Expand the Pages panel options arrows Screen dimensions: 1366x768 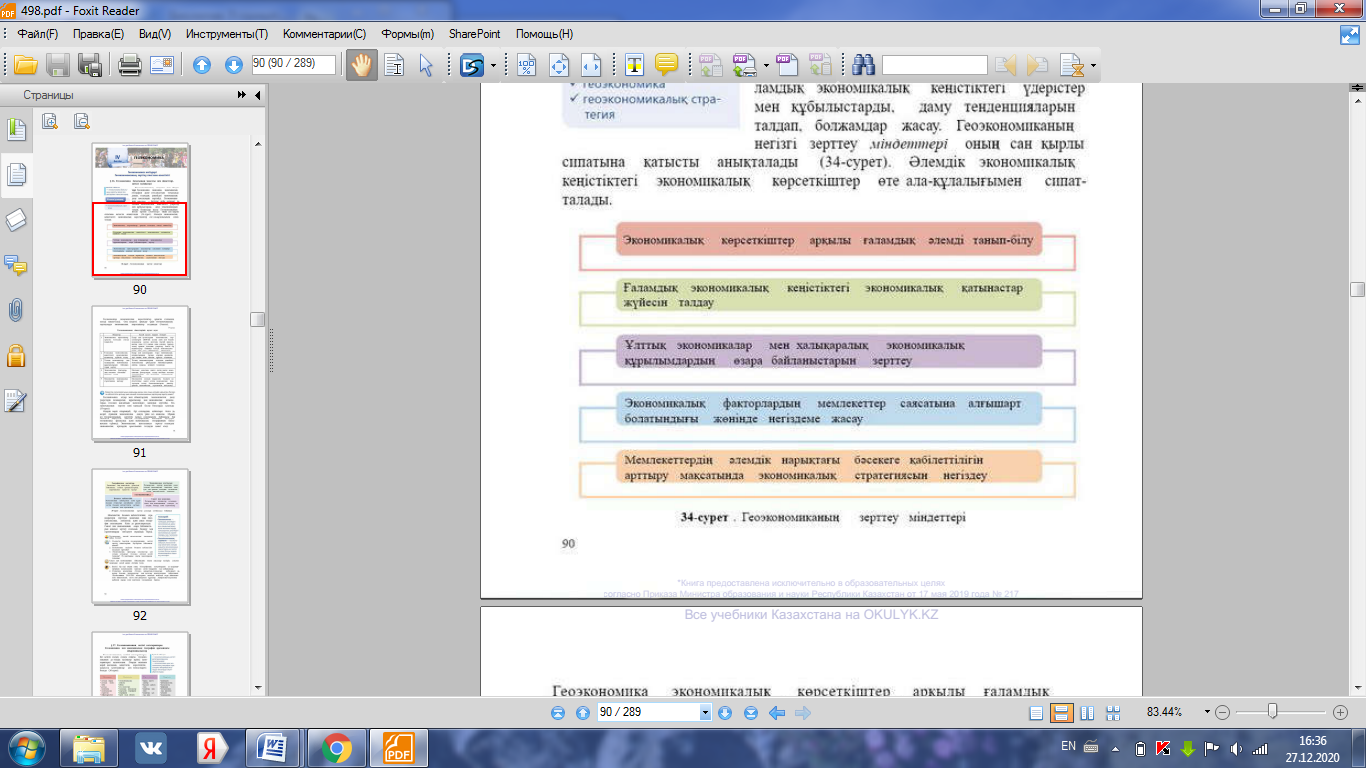pos(242,95)
